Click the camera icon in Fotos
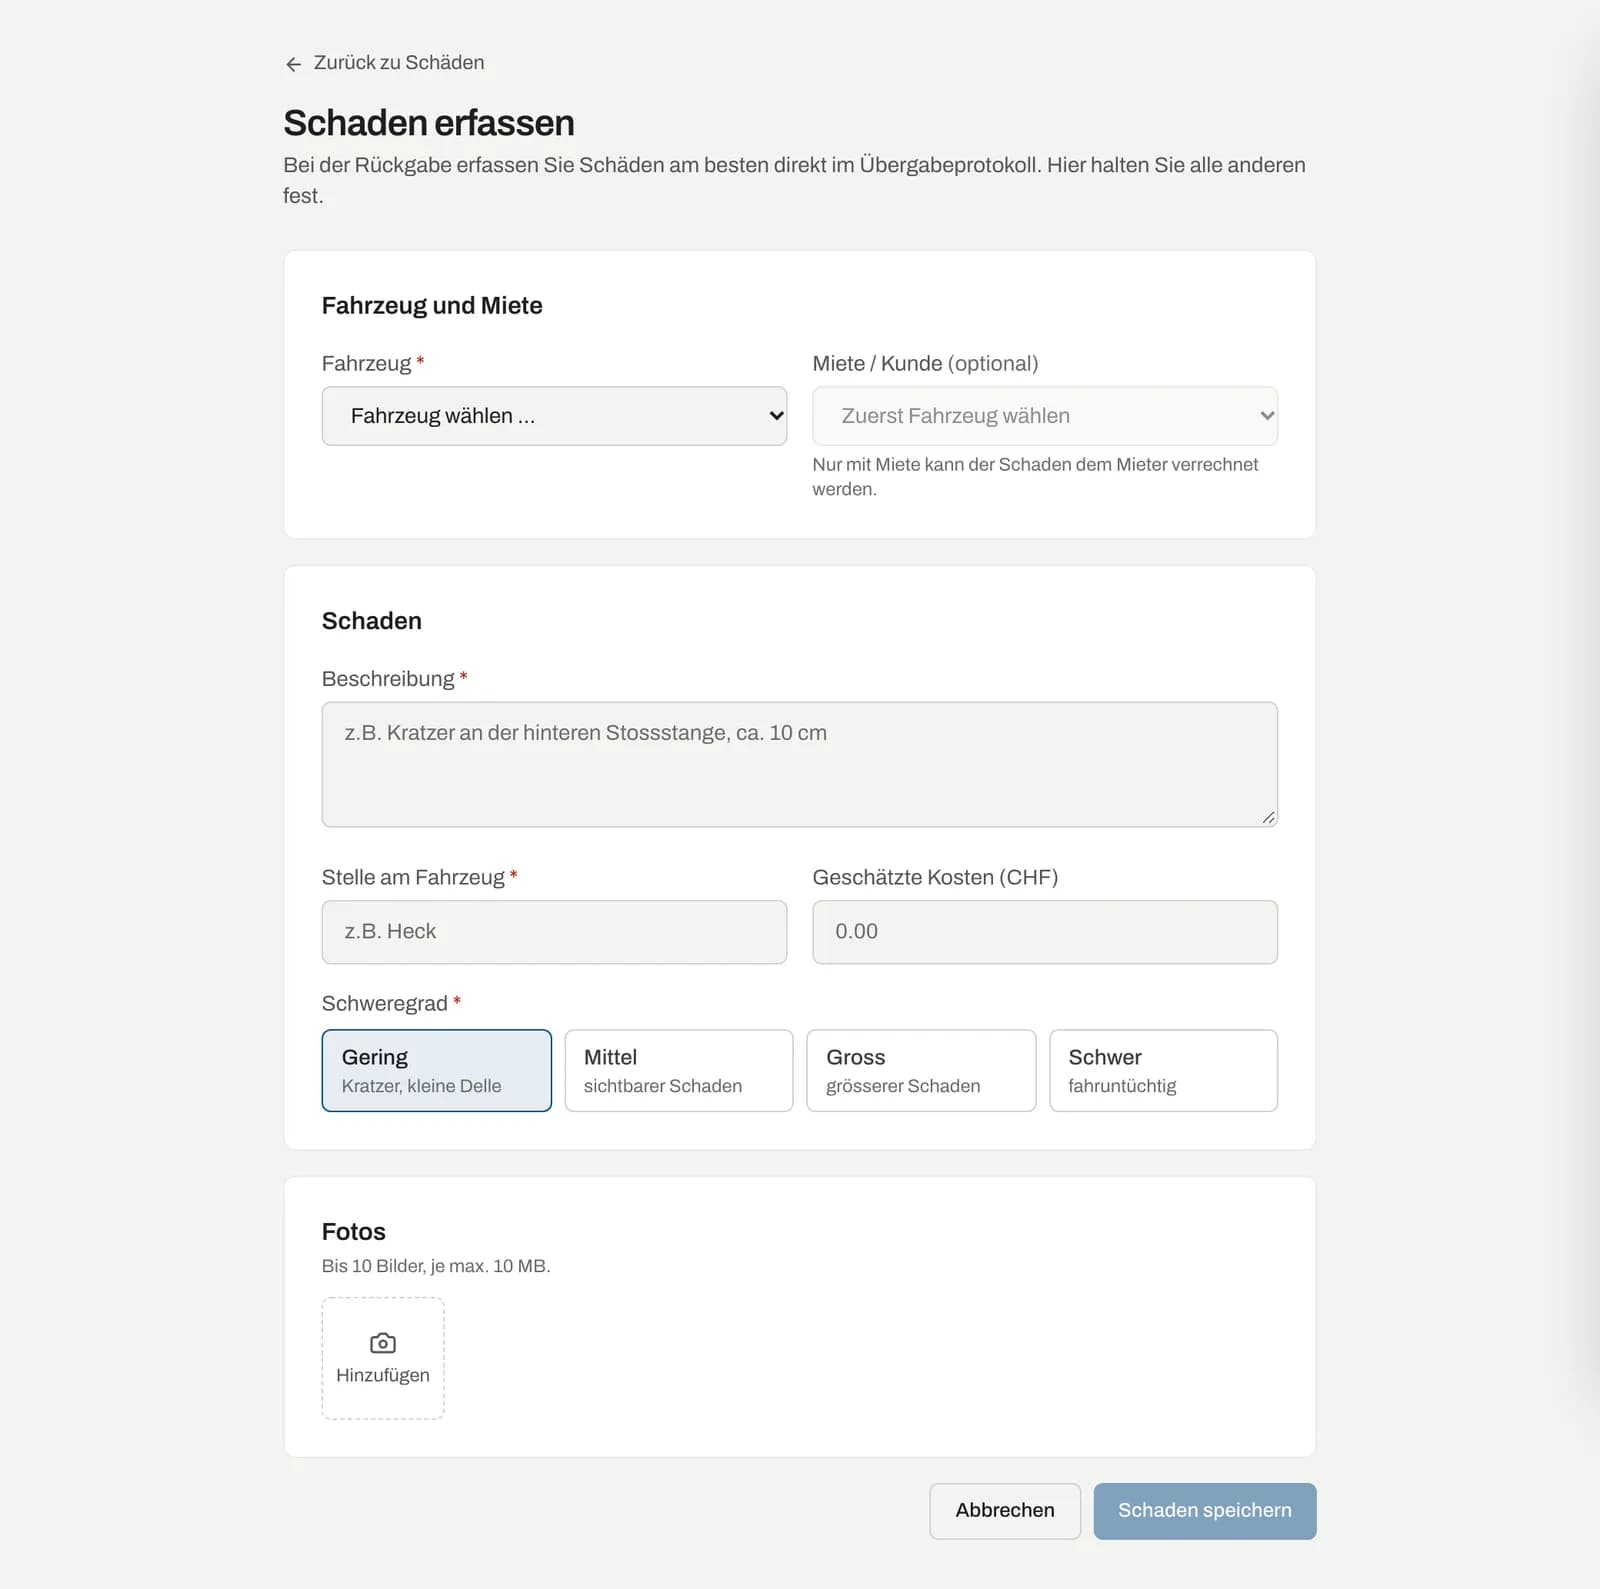This screenshot has height=1589, width=1600. 383,1343
